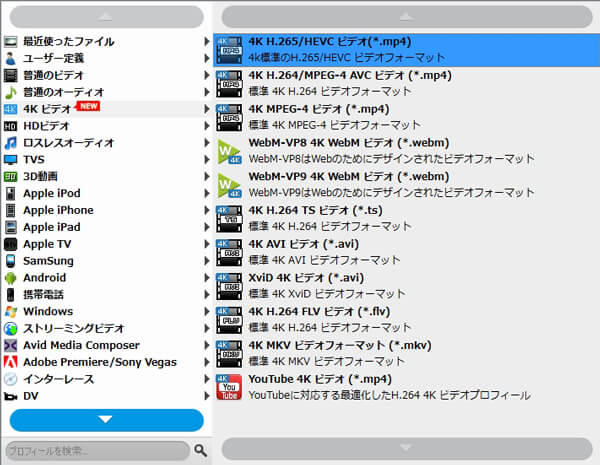Click the 3D動画 3D icon
600x465 pixels.
[x=11, y=176]
